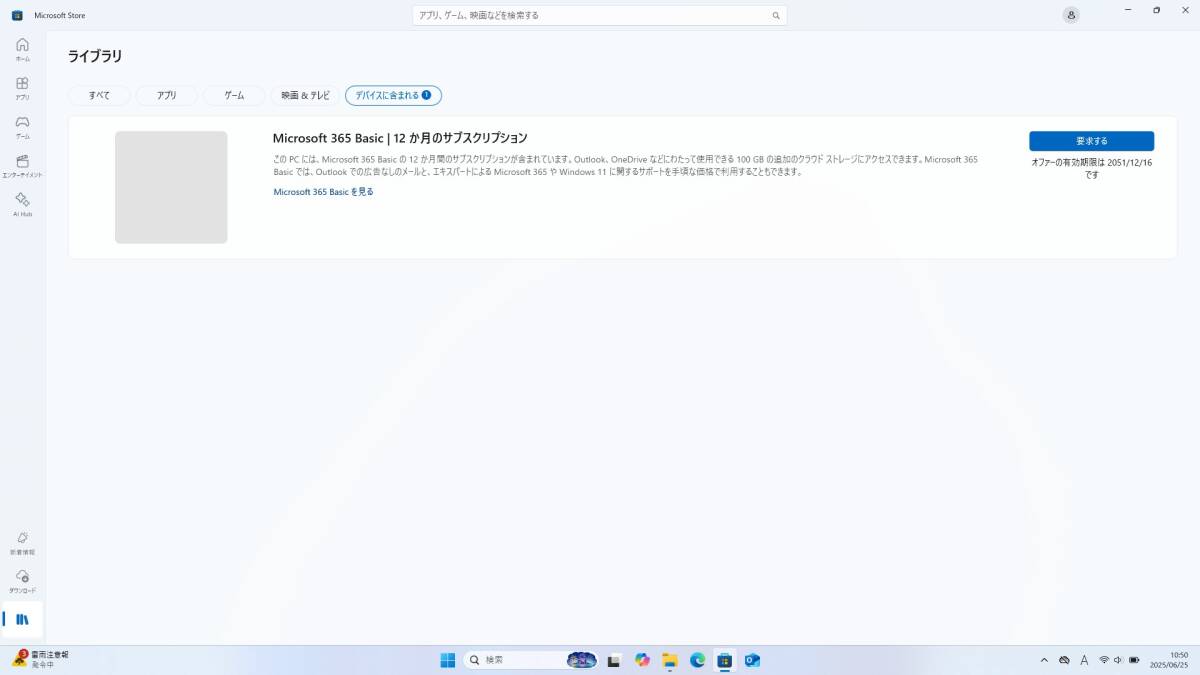
Task: Select the 映画 & テレビ filter tab
Action: tap(305, 95)
